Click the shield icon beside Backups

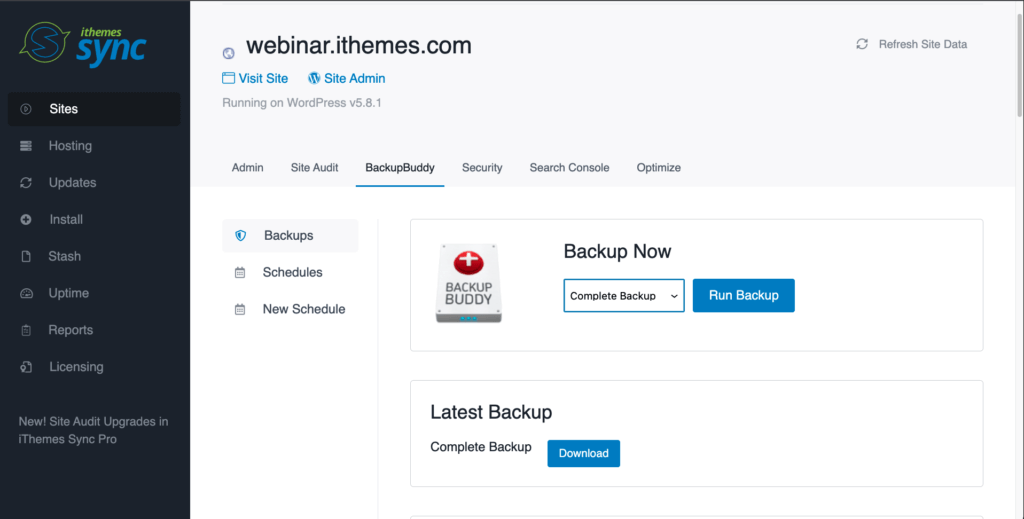pyautogui.click(x=240, y=236)
